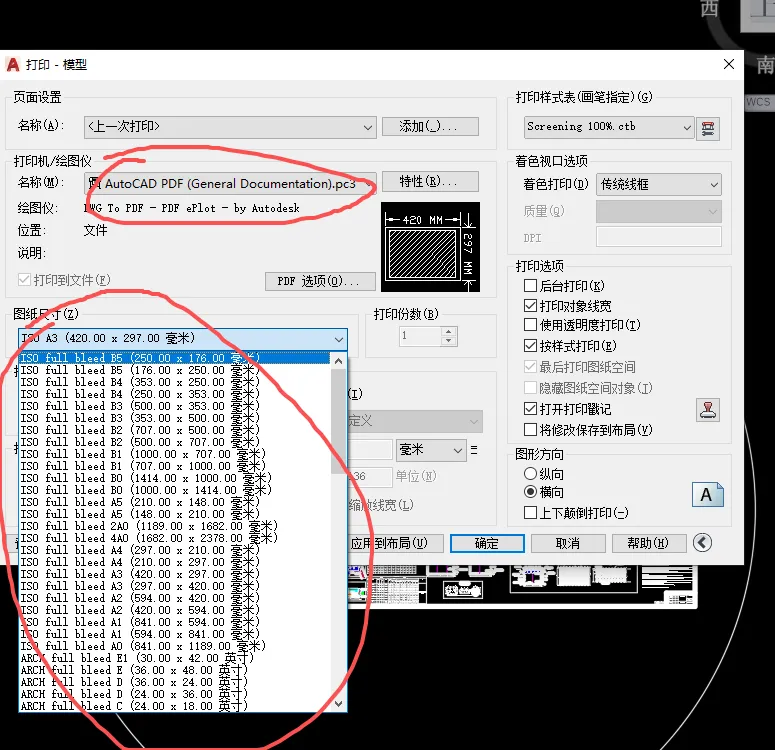Select ISO full bleed A3 (420.00 x 297.00)
Image resolution: width=775 pixels, height=750 pixels.
tap(174, 574)
